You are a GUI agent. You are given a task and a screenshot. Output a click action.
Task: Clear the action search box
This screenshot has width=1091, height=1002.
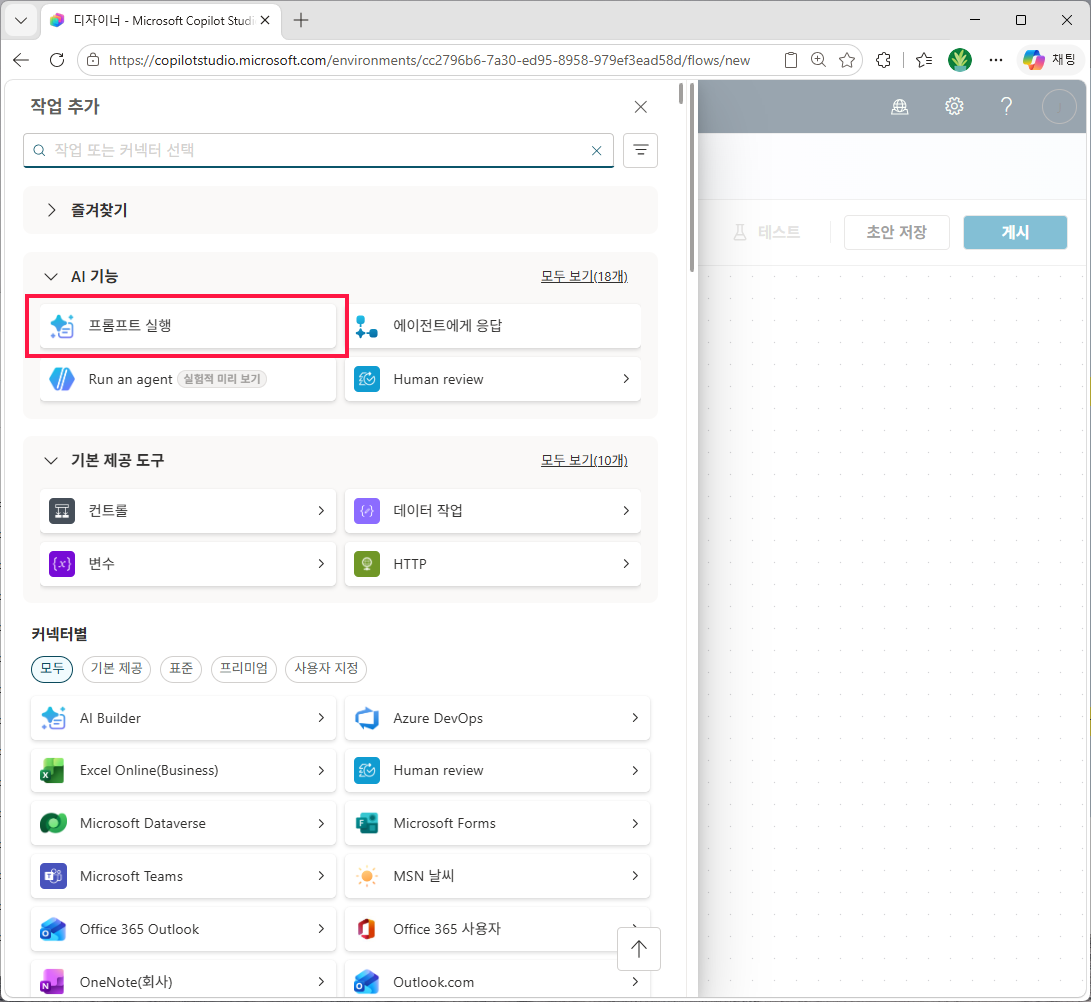[596, 150]
